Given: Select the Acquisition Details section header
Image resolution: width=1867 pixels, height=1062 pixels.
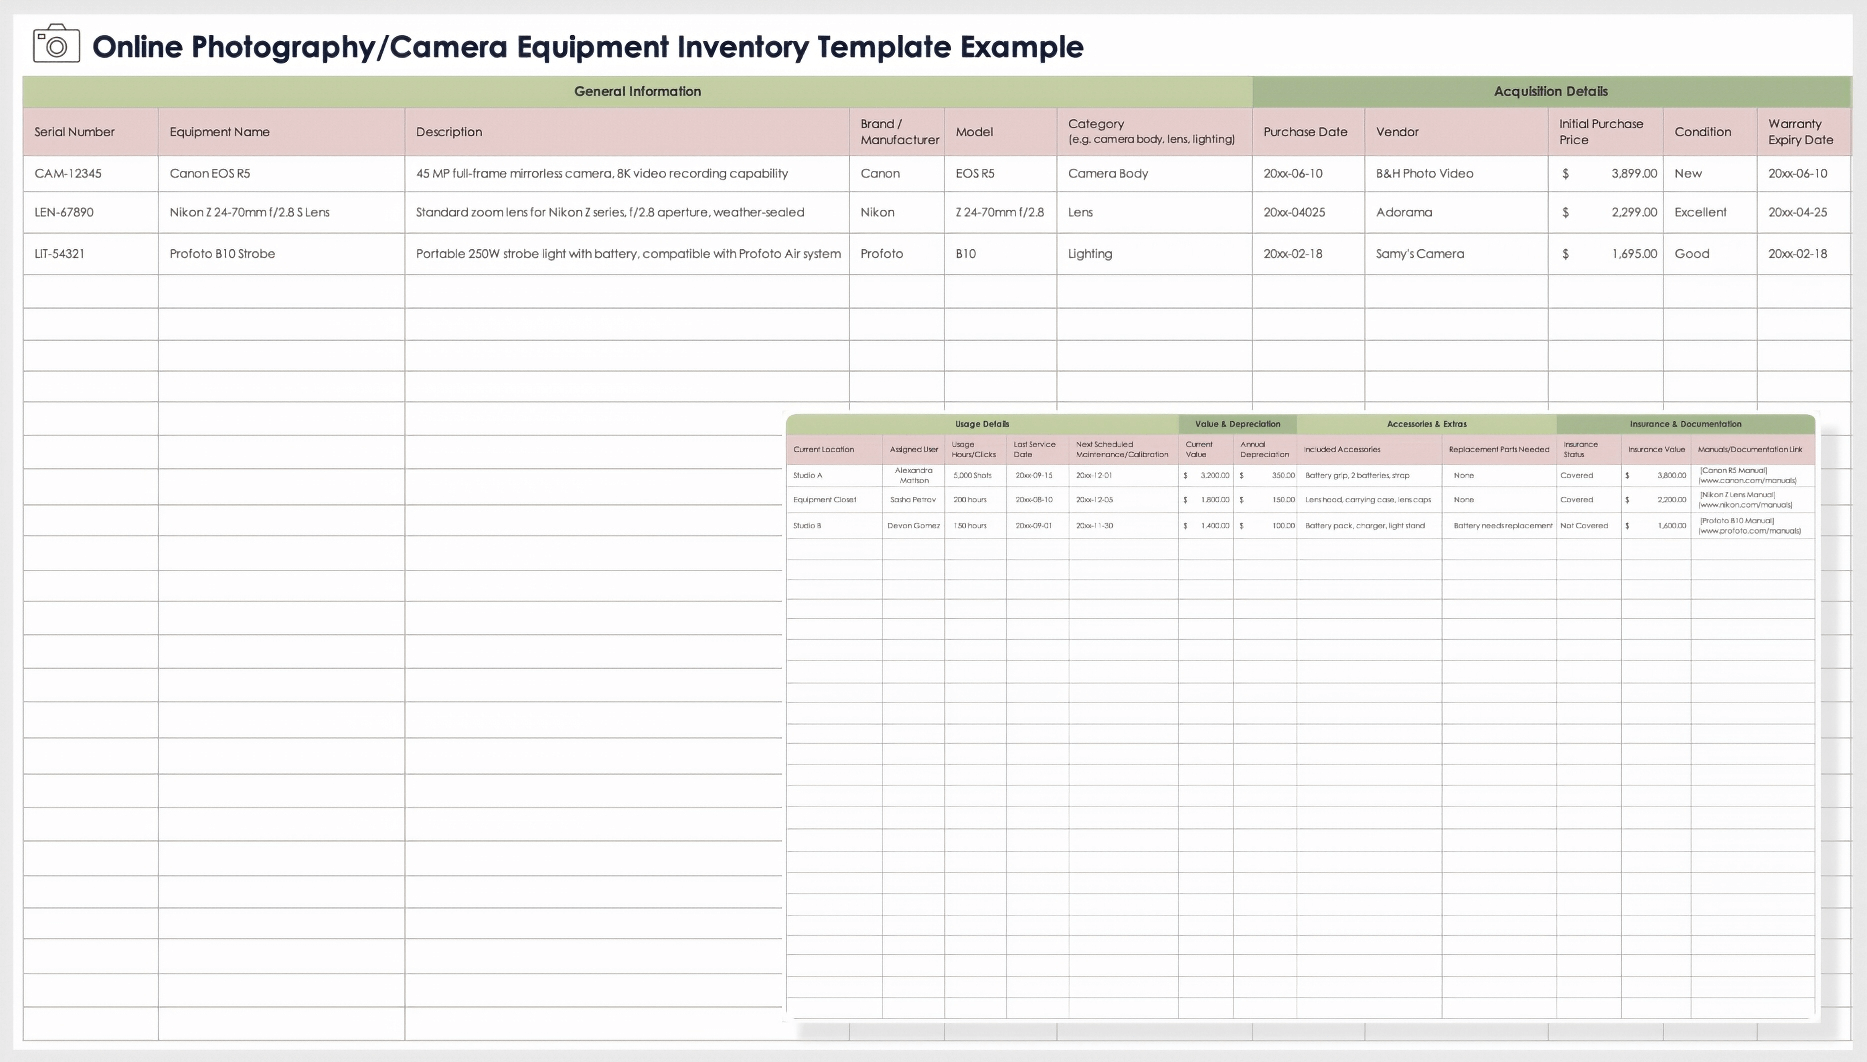Looking at the screenshot, I should [1550, 91].
